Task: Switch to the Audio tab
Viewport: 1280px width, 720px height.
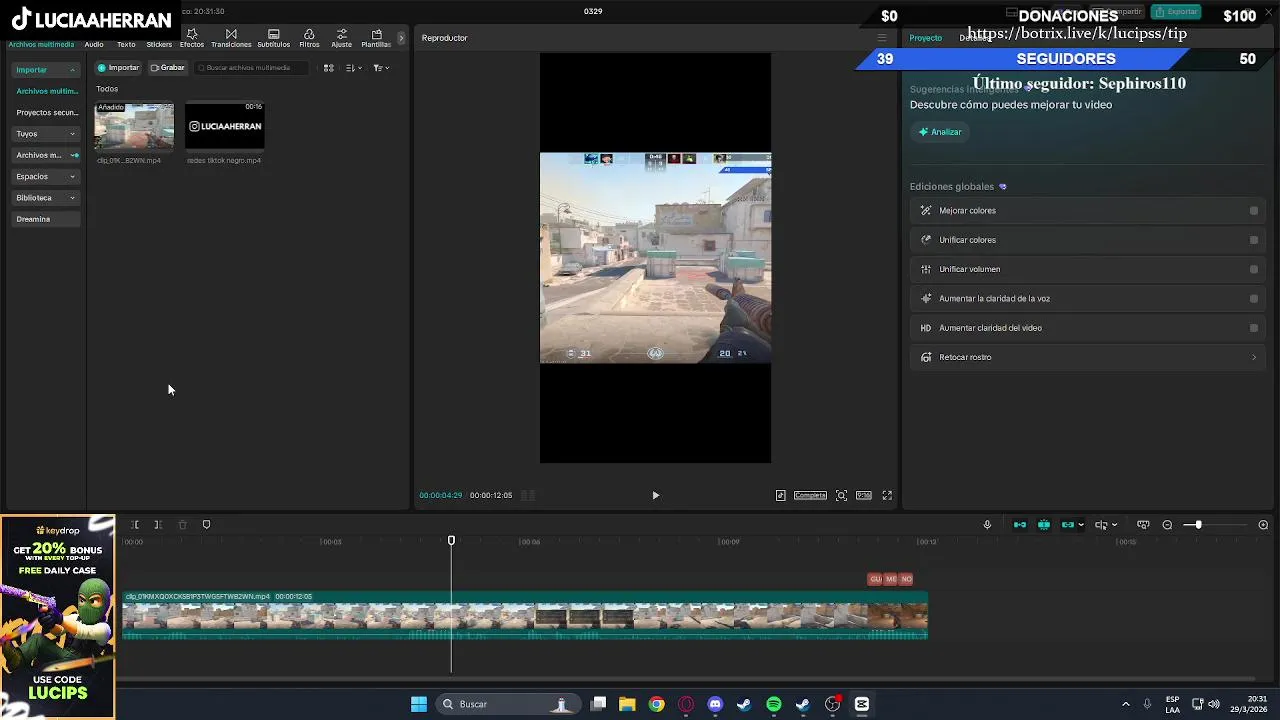Action: [94, 45]
